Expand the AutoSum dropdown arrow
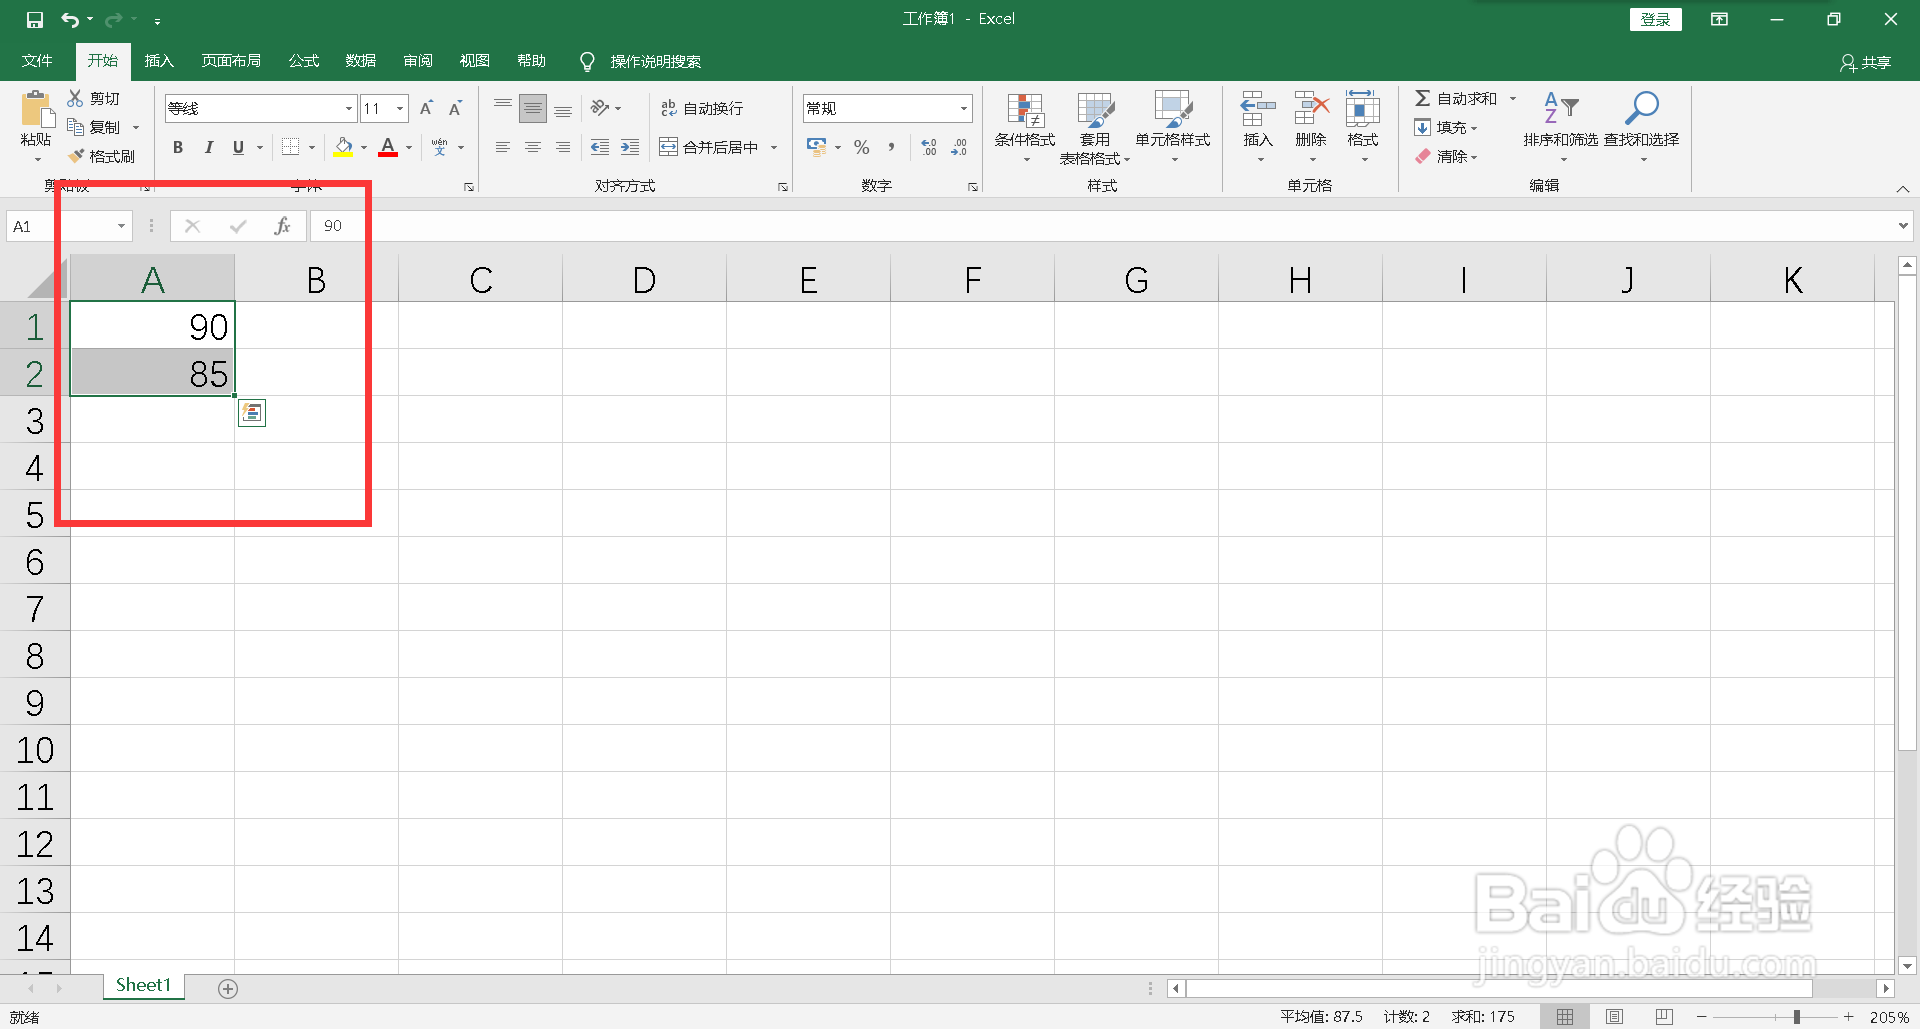The image size is (1920, 1029). point(1512,98)
